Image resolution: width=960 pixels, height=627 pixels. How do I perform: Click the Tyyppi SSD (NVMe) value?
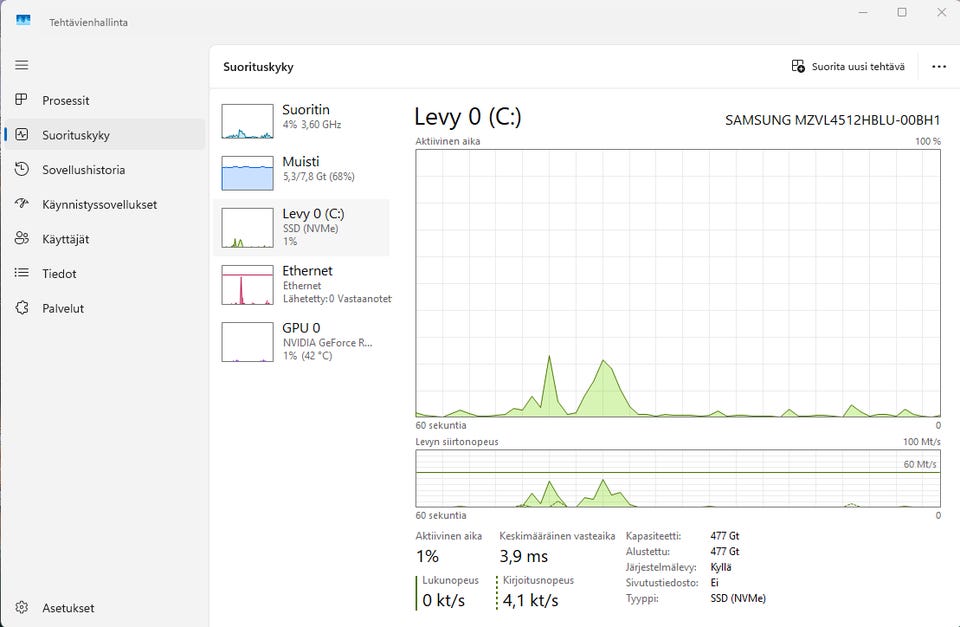point(738,598)
